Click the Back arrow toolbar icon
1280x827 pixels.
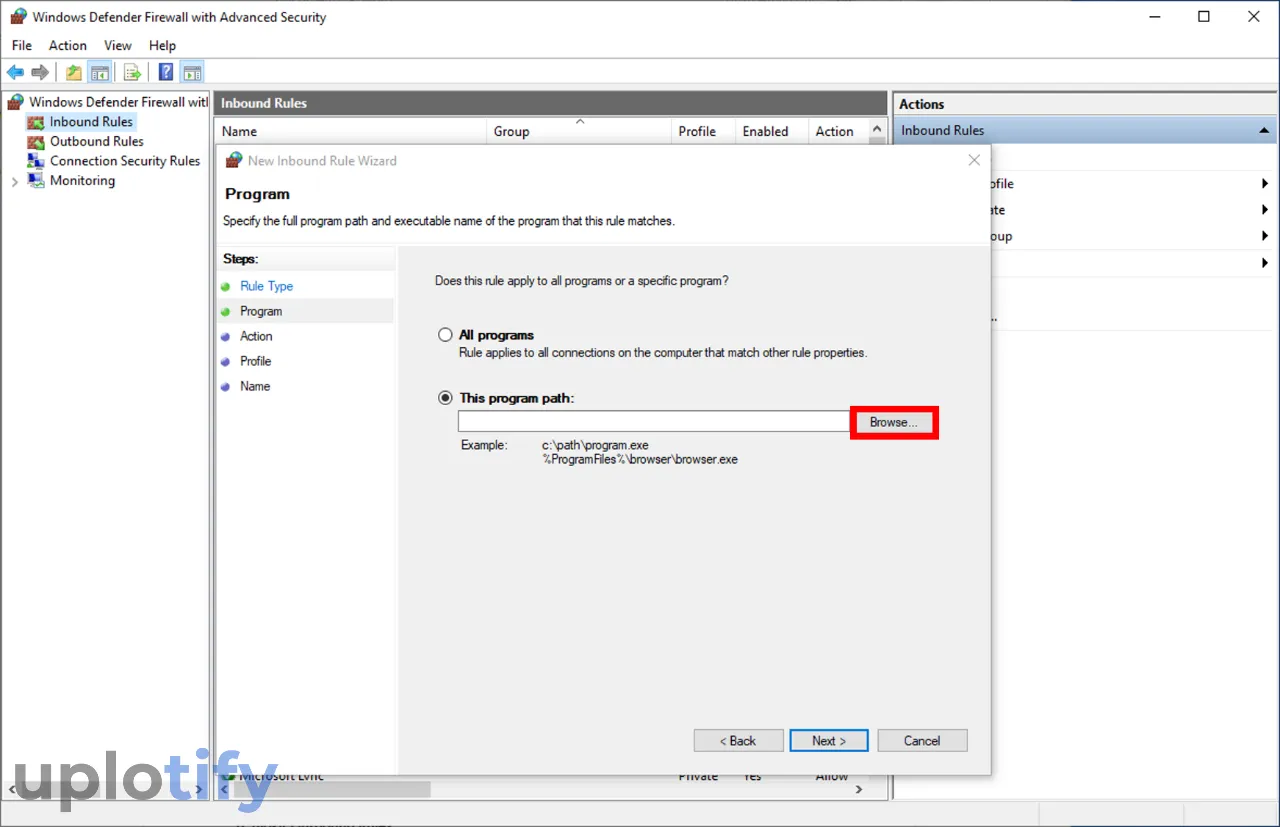tap(15, 72)
